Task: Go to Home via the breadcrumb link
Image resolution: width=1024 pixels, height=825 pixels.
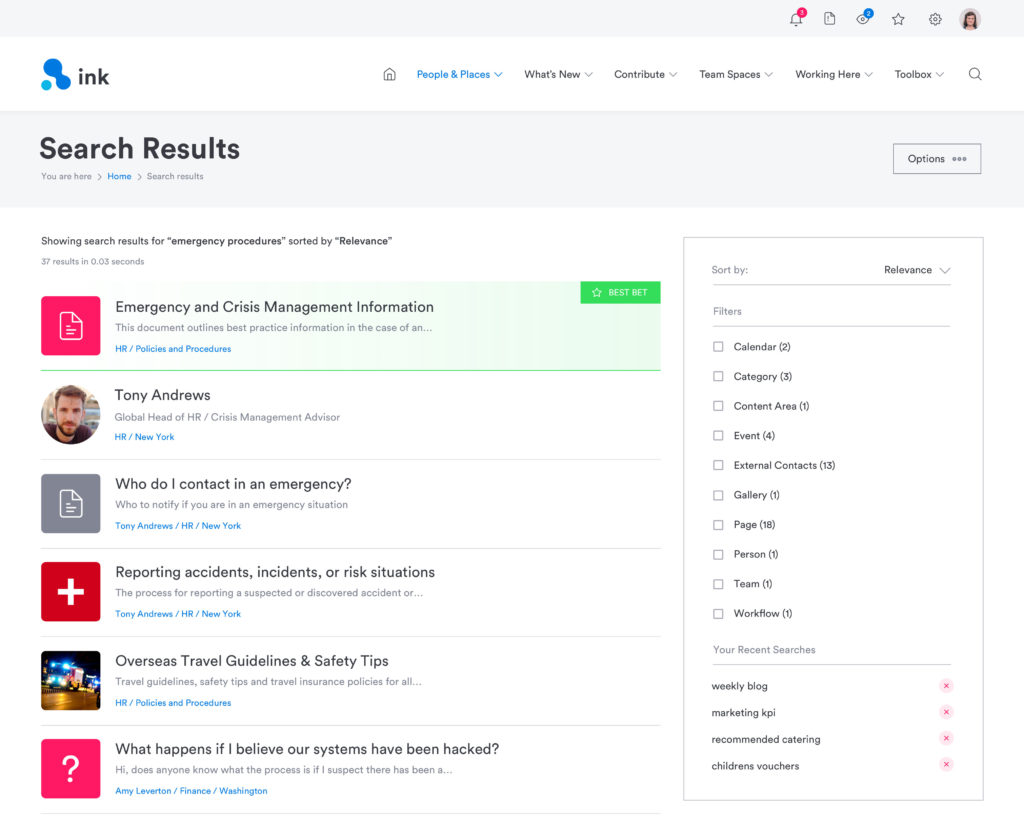Action: click(119, 175)
